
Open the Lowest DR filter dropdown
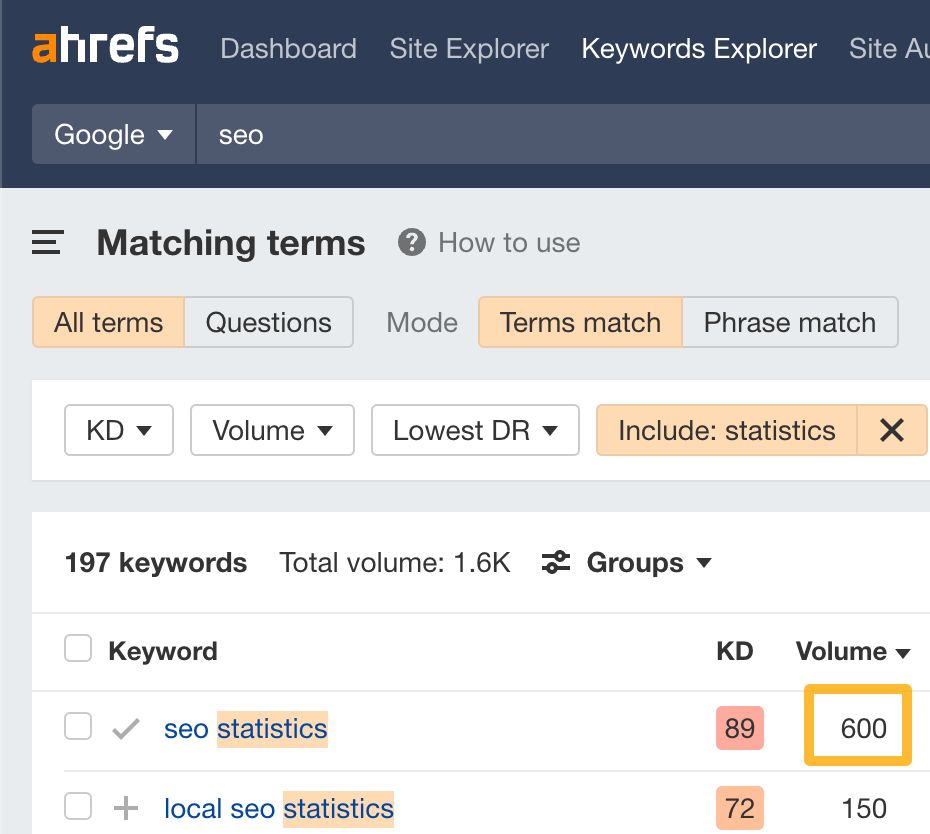click(x=475, y=430)
